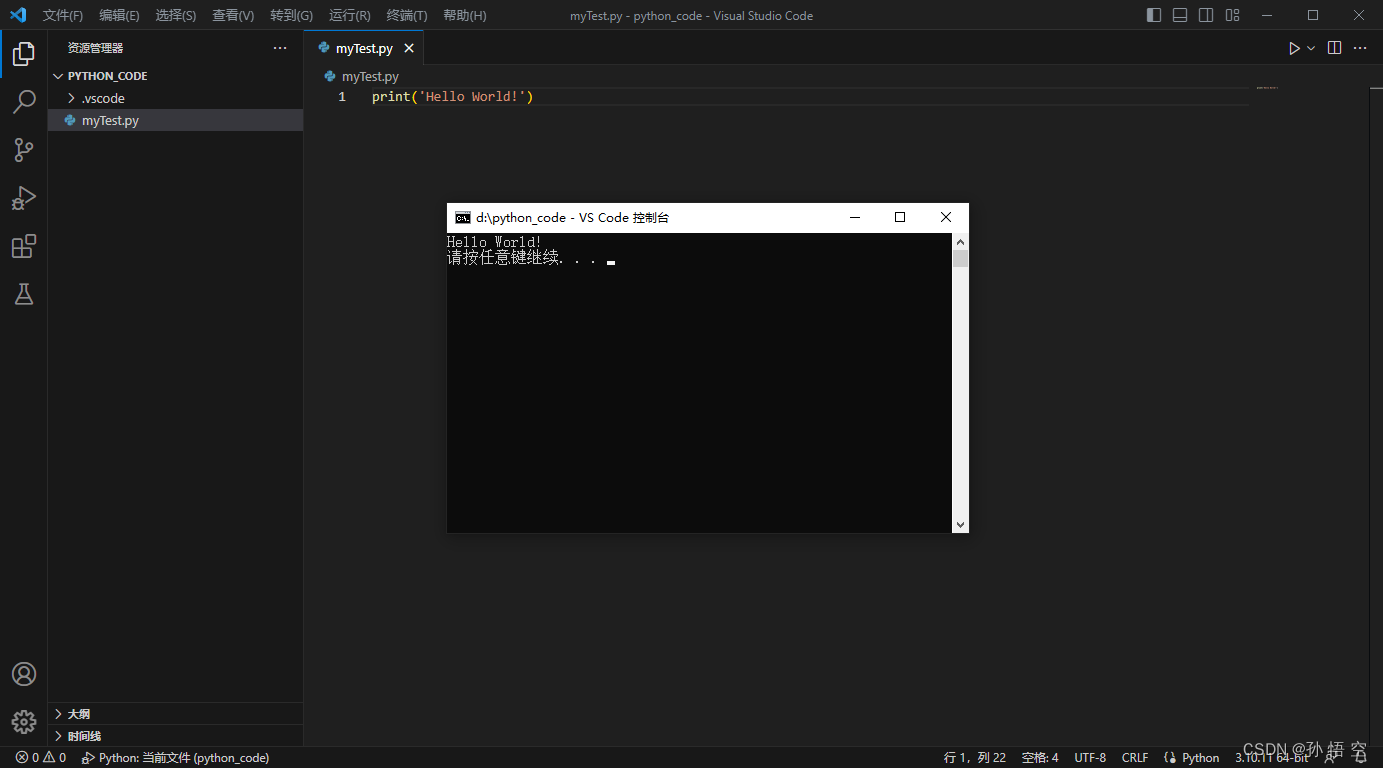This screenshot has height=768, width=1383.
Task: Open editor More Actions ellipsis
Action: (x=1360, y=48)
